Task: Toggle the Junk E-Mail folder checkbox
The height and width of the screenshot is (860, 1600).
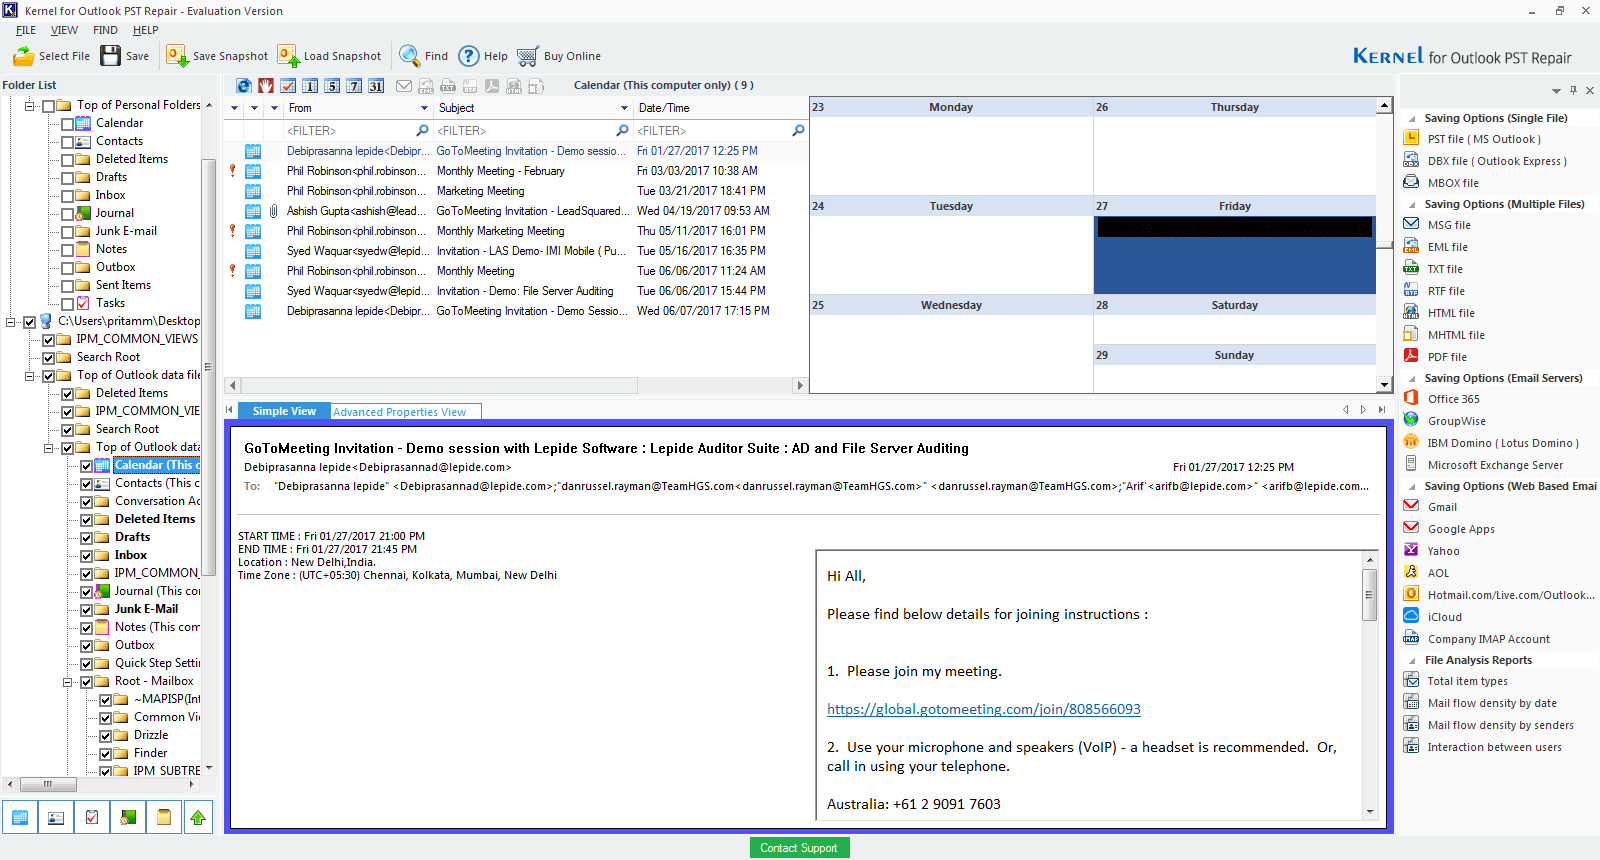Action: pyautogui.click(x=86, y=610)
